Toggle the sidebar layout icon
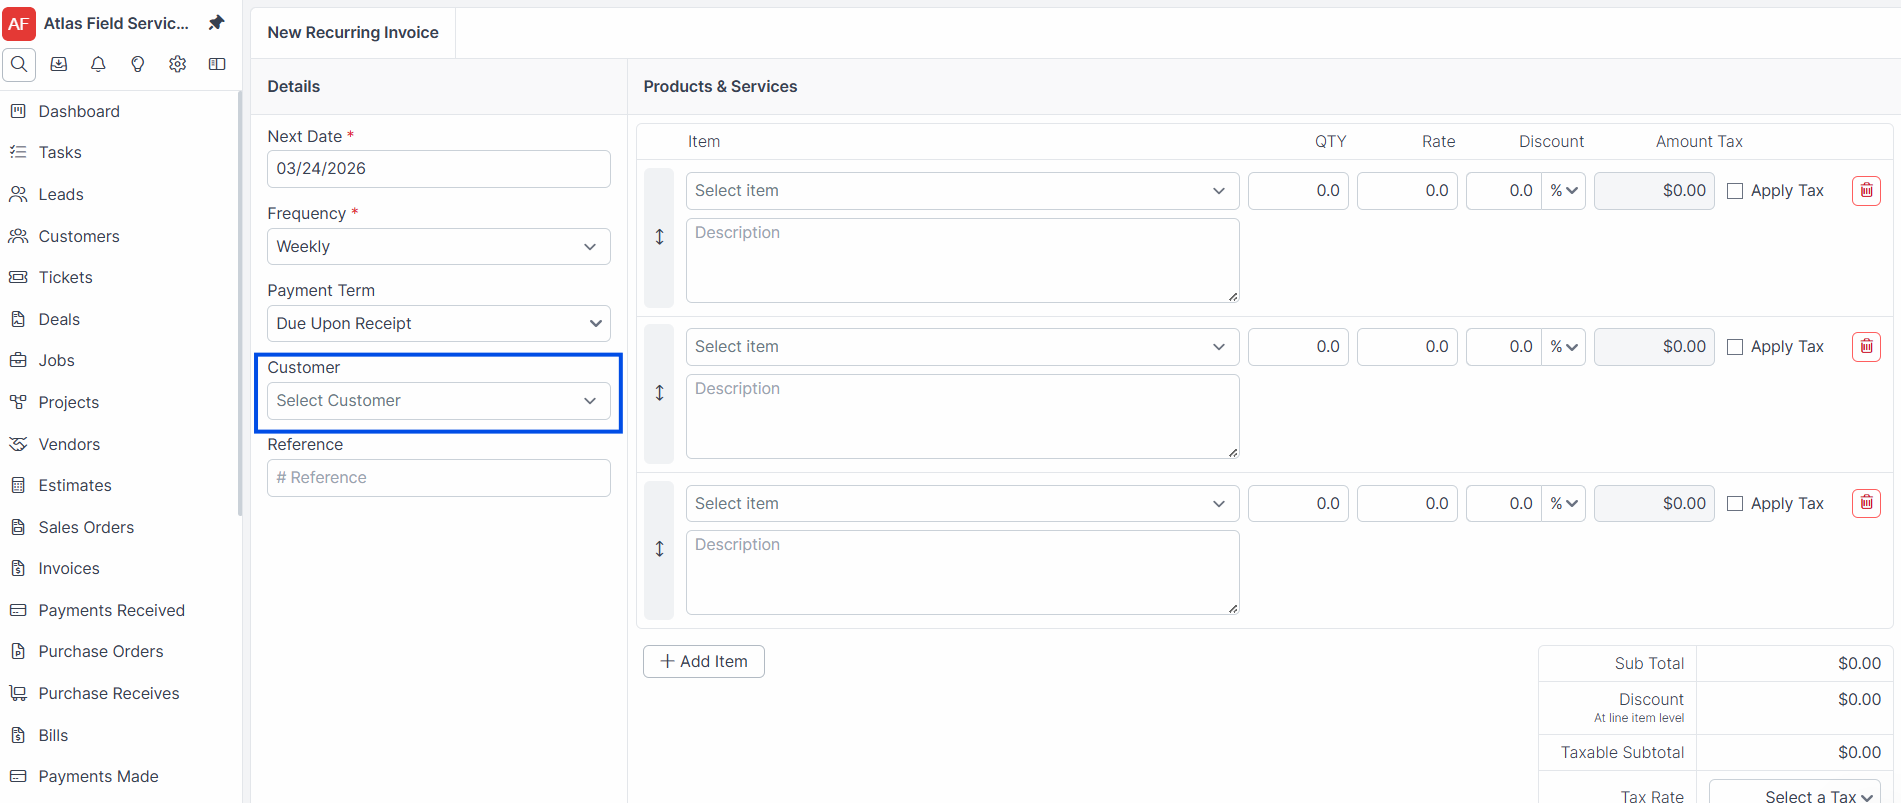 217,64
